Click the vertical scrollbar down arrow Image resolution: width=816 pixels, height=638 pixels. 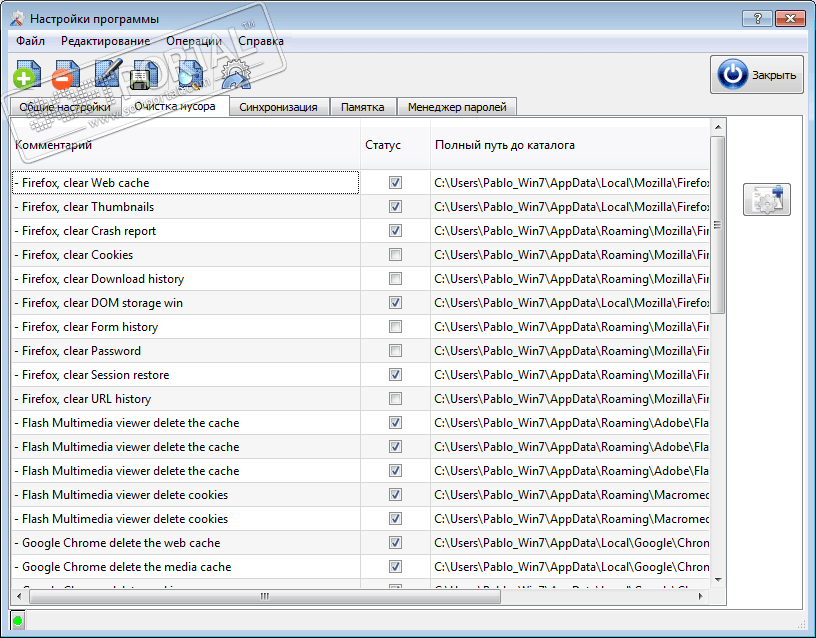718,580
